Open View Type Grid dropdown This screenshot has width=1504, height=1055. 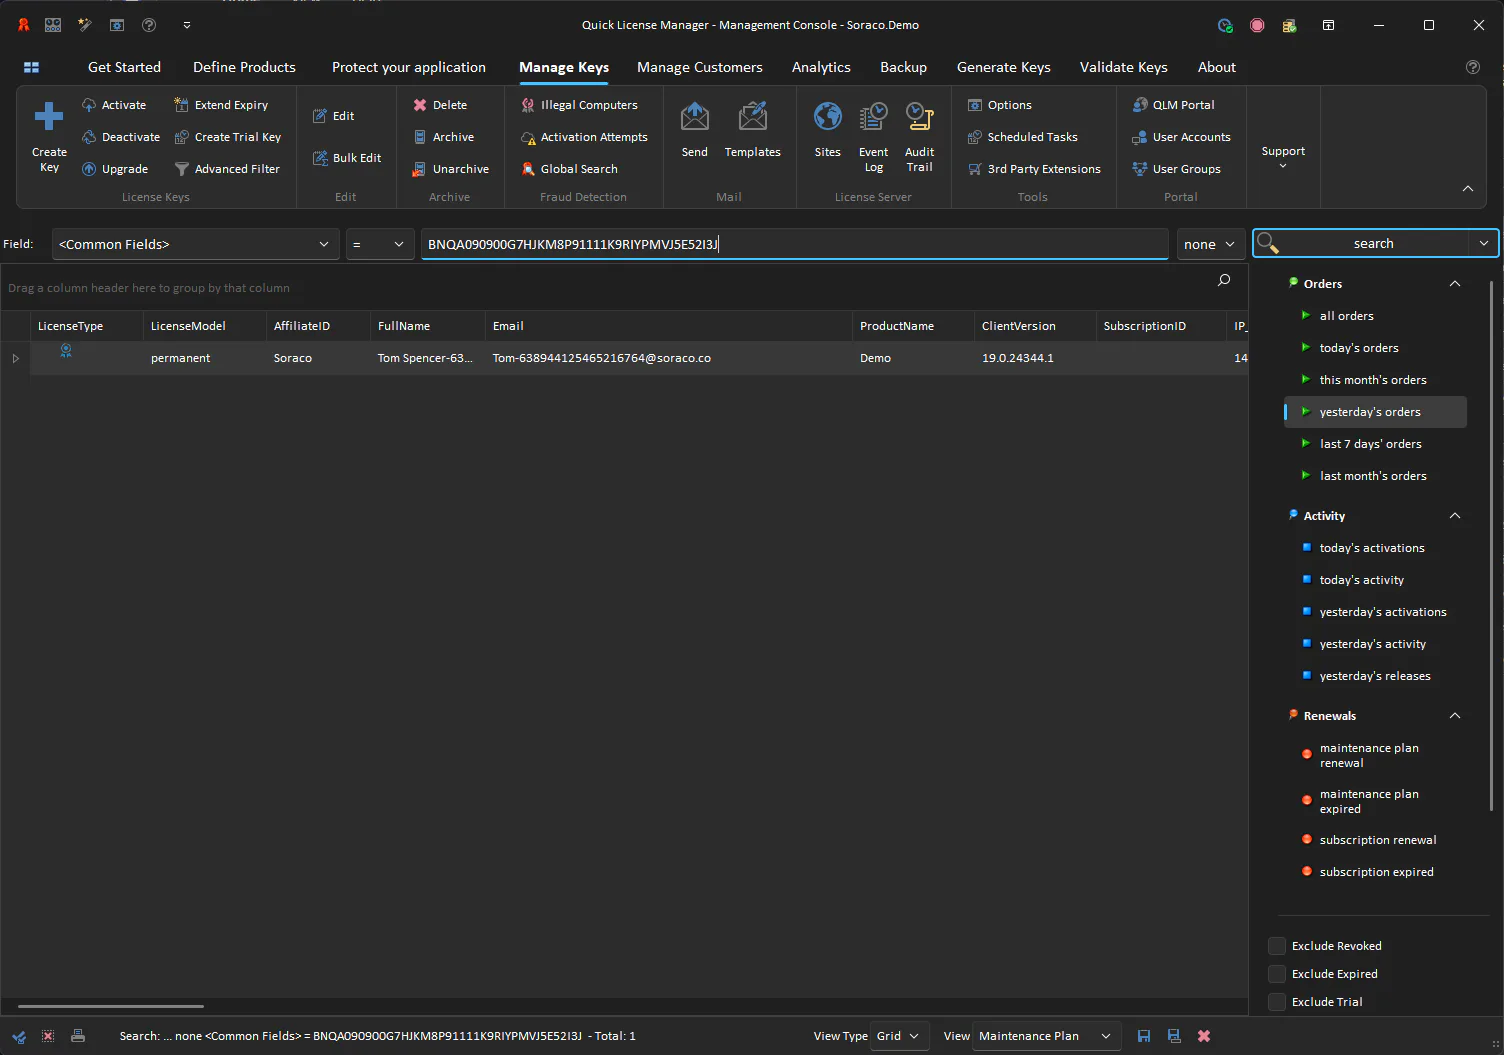click(x=899, y=1036)
